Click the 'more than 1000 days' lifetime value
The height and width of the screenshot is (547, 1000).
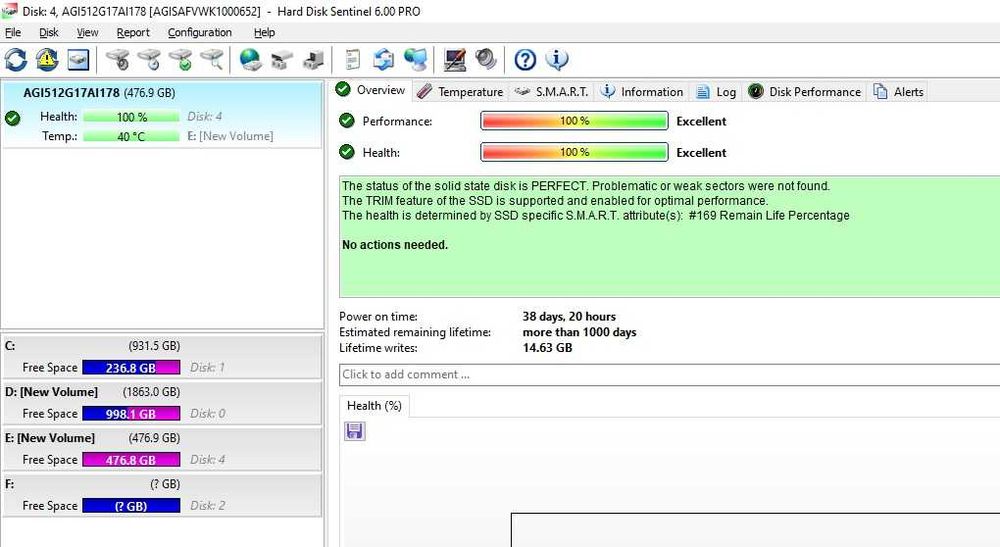(579, 332)
